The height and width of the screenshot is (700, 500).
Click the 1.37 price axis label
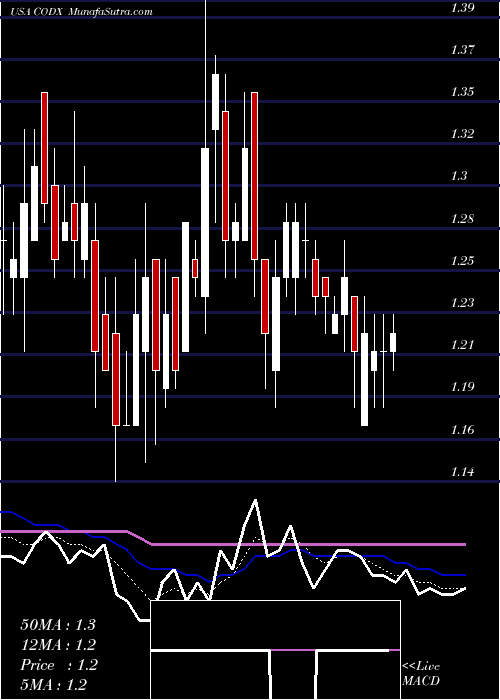click(x=462, y=50)
